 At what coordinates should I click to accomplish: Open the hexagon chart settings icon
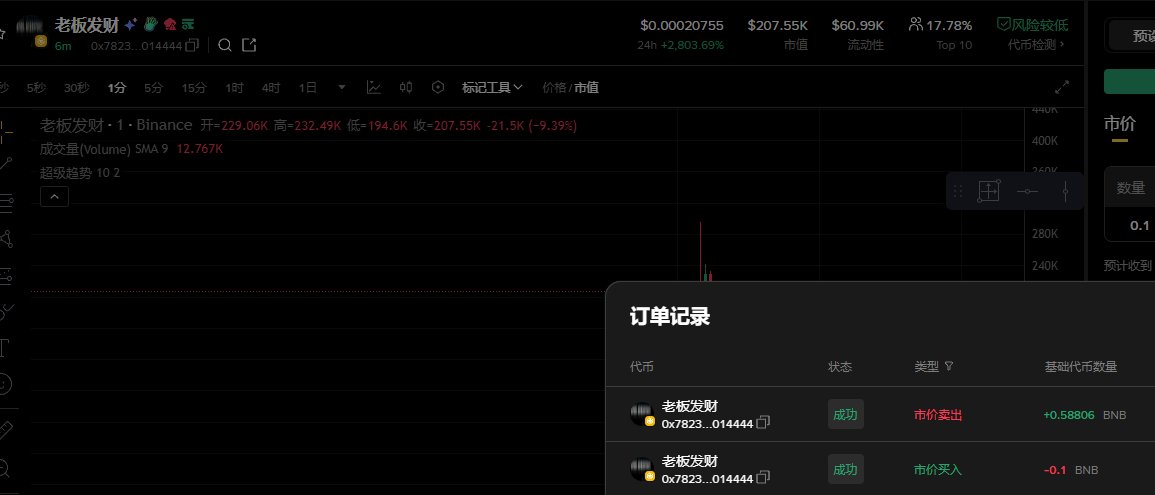[x=438, y=88]
